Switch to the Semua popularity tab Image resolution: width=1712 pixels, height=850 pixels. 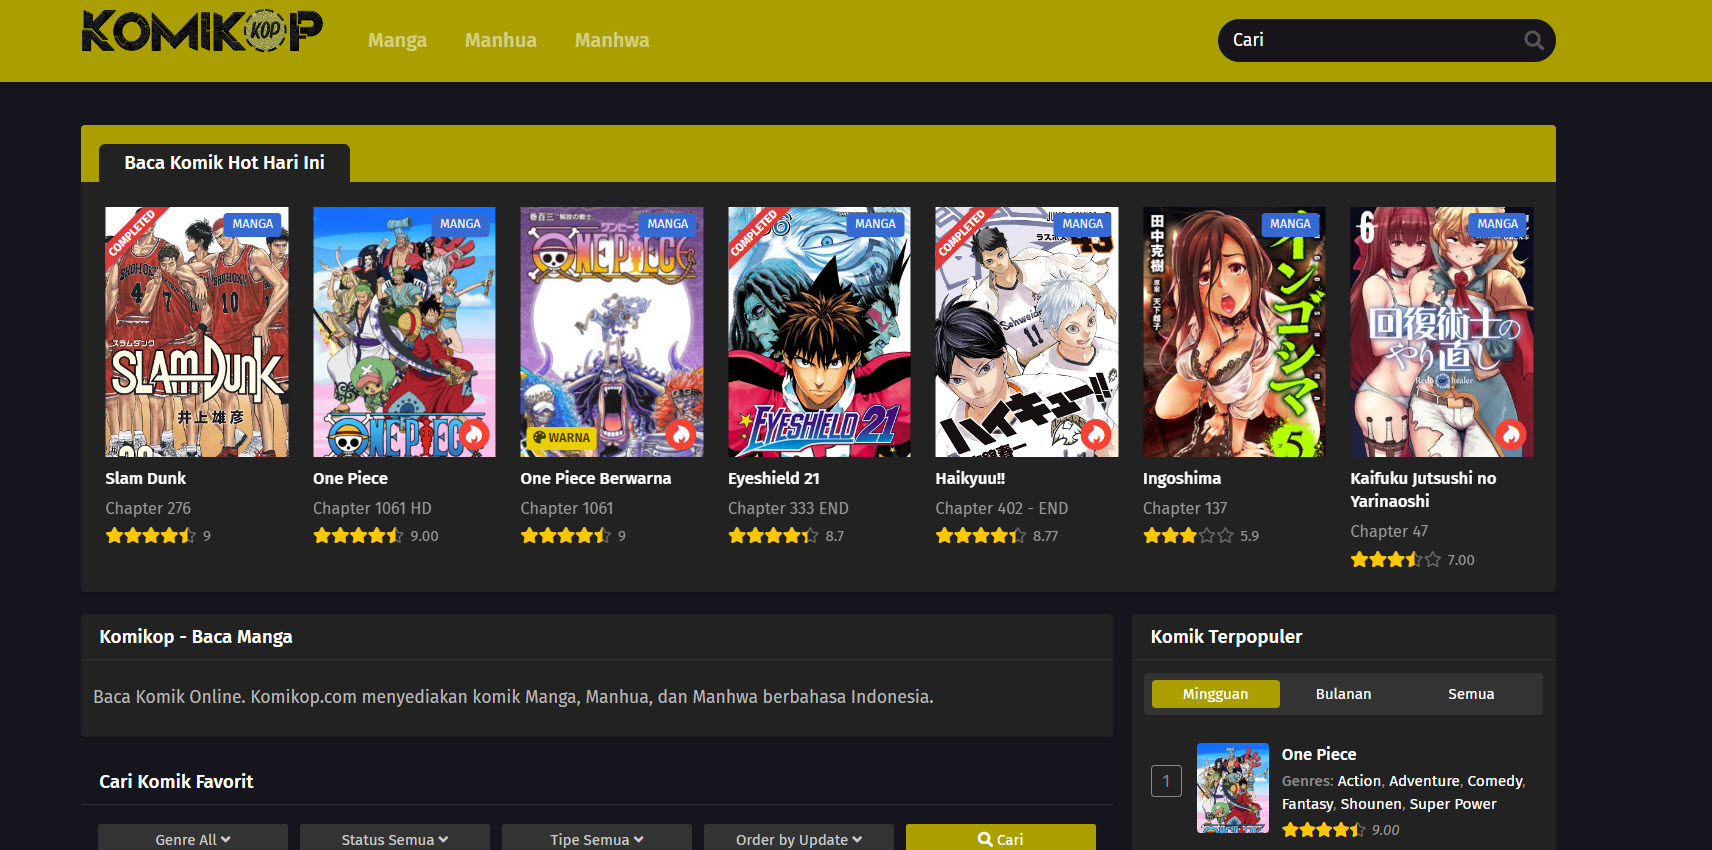click(x=1471, y=694)
